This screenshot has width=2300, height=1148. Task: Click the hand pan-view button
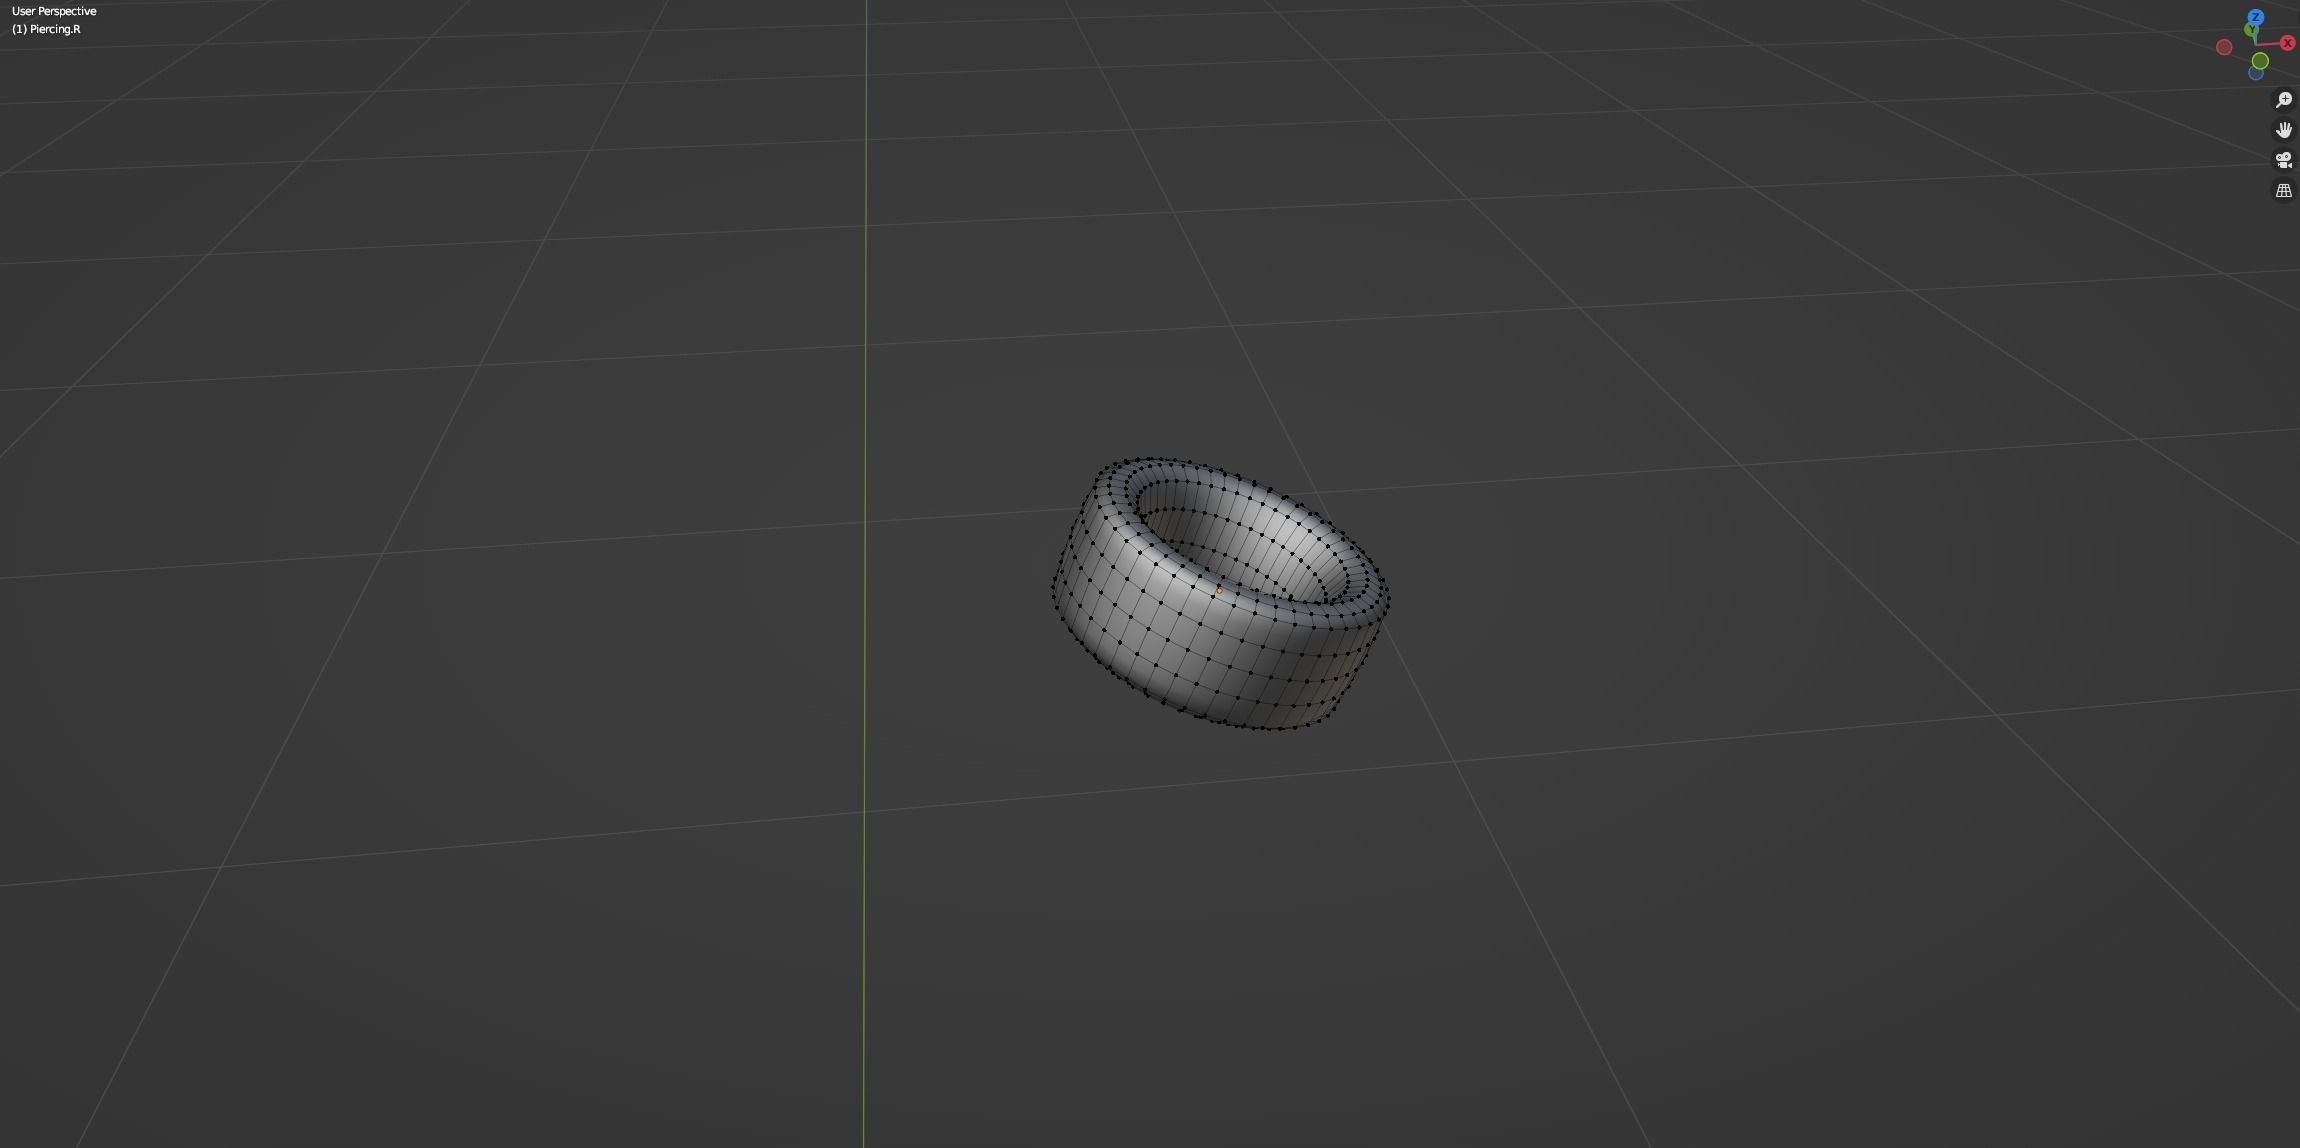2284,130
